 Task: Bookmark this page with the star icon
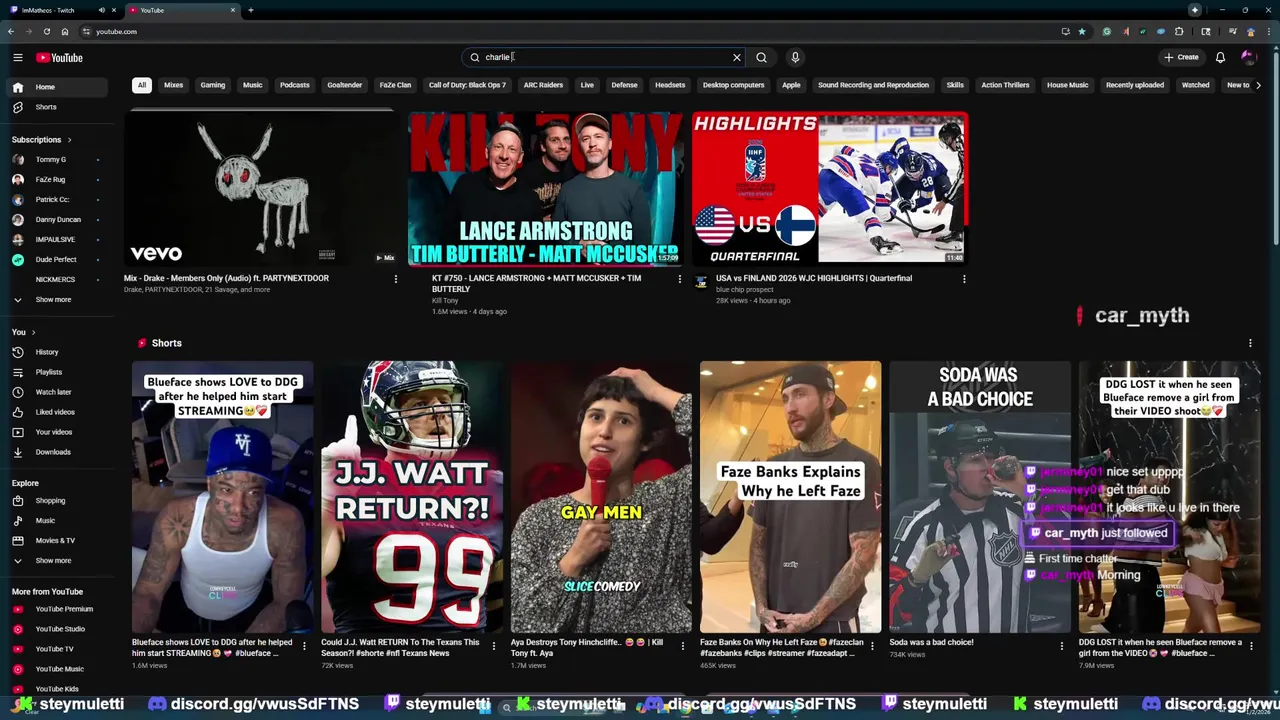[1081, 31]
